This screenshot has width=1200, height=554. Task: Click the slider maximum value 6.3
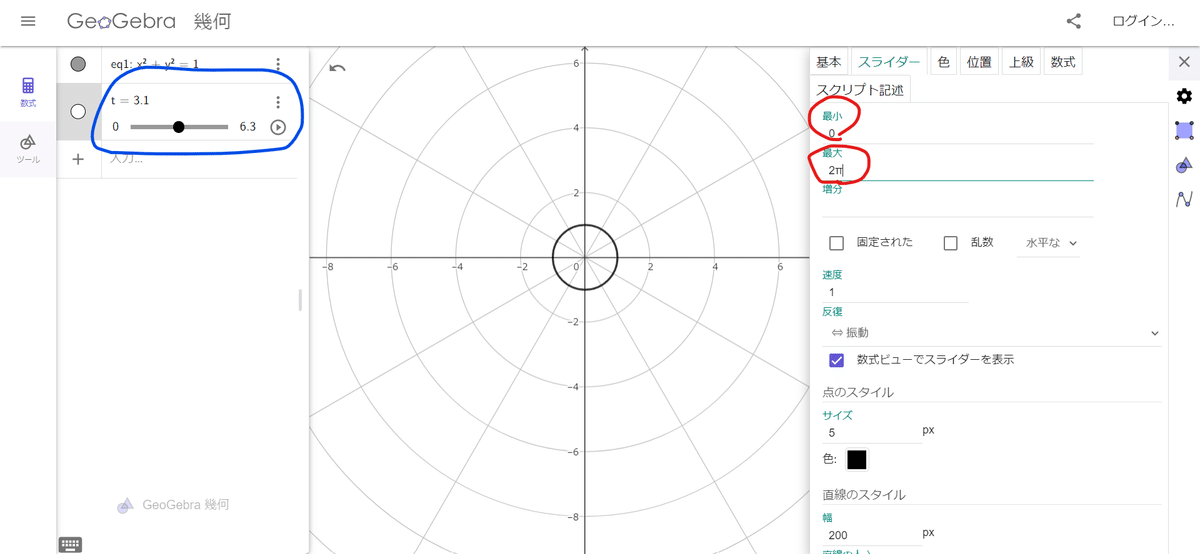[248, 127]
